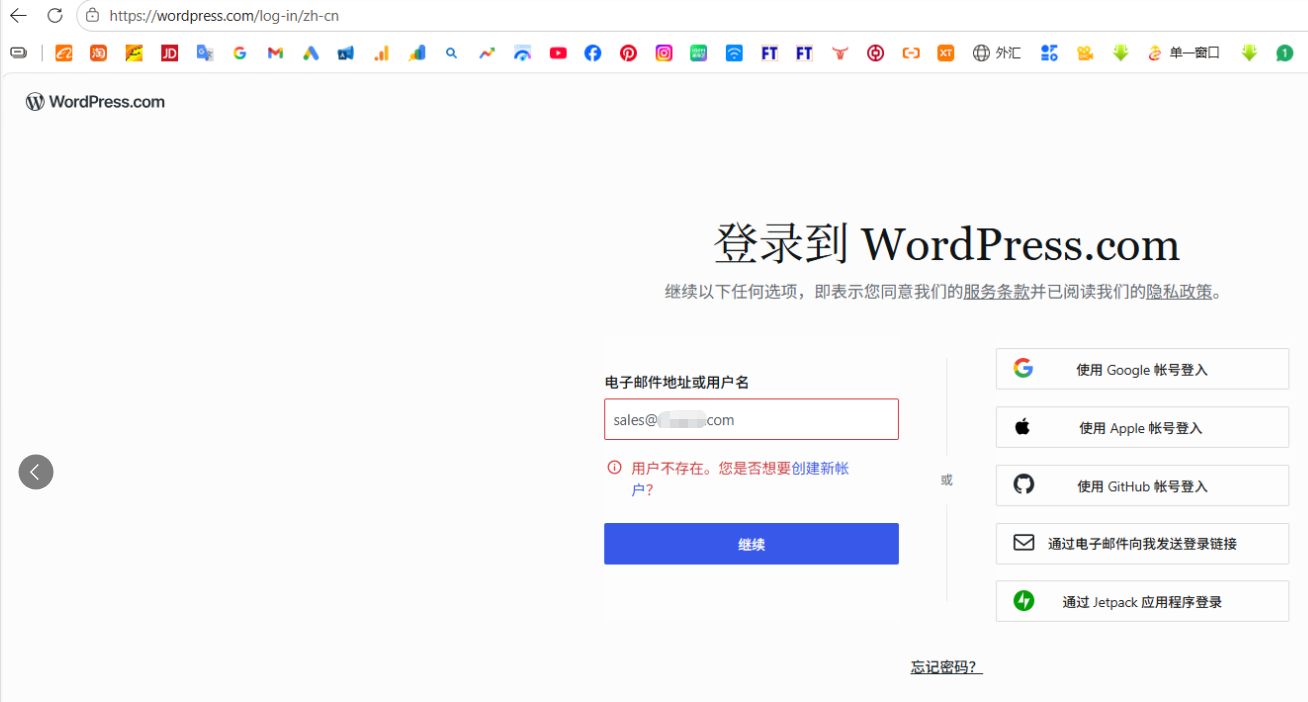Open the red bull head bookmark

click(x=840, y=53)
